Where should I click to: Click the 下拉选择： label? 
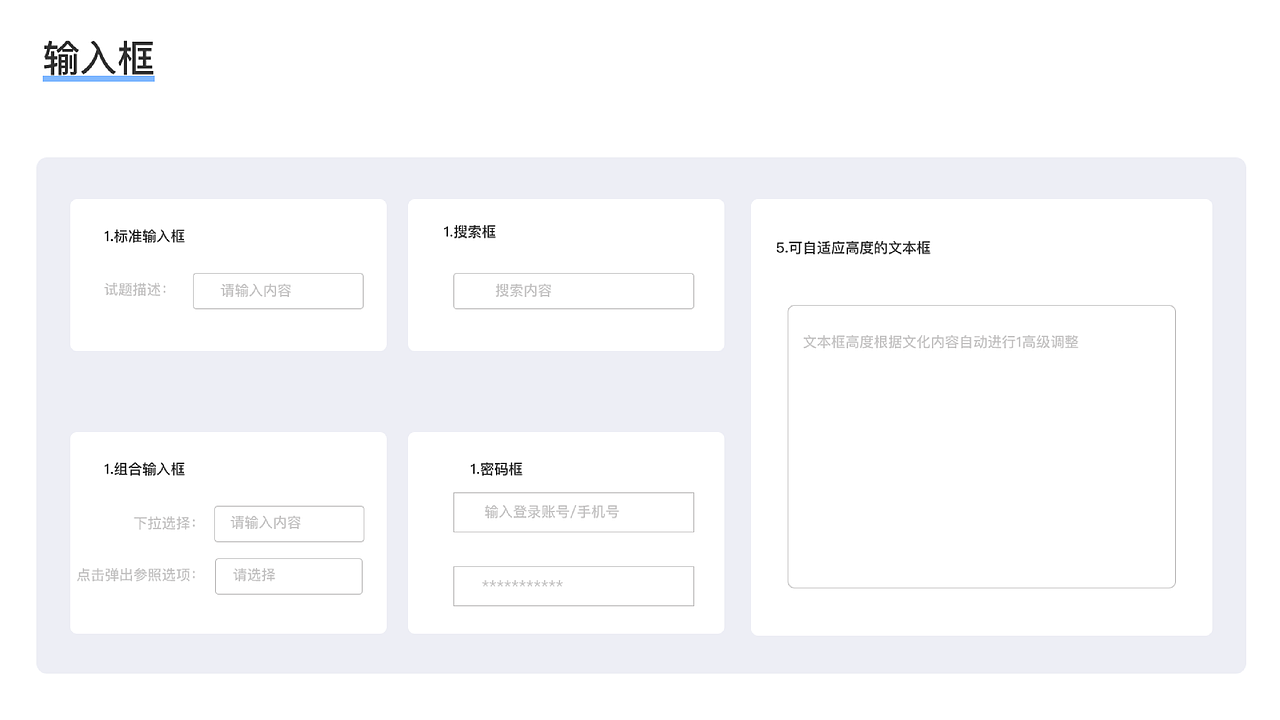(166, 523)
